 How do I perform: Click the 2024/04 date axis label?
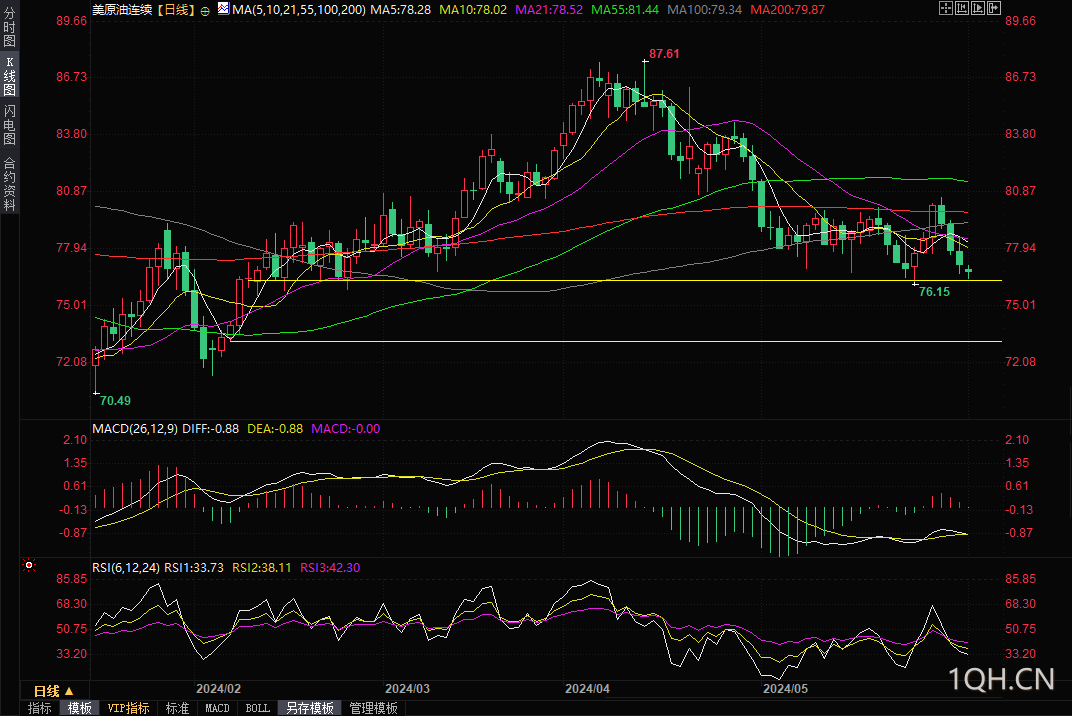click(587, 689)
